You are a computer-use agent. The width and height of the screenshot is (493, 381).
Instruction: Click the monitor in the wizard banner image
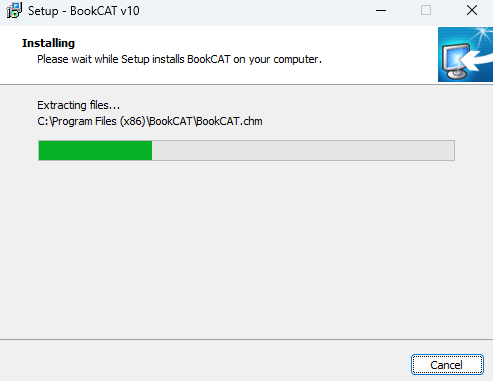click(456, 62)
